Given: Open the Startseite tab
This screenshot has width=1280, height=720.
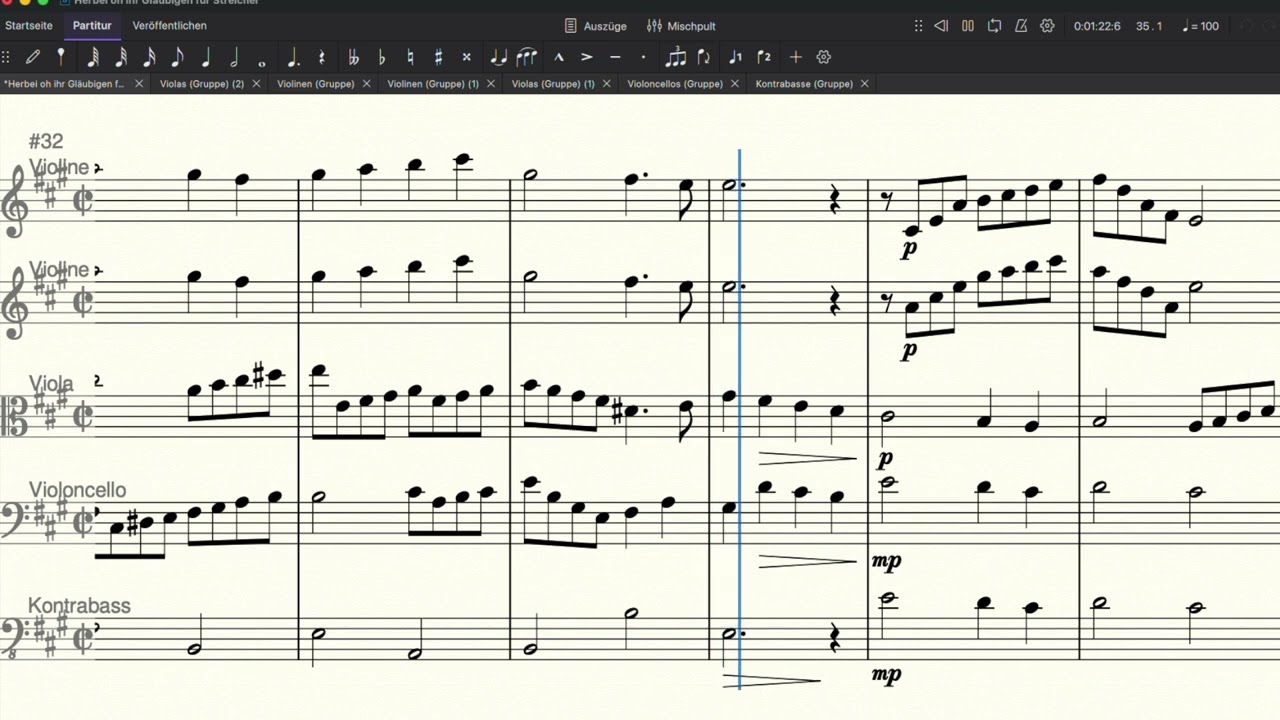Looking at the screenshot, I should click(29, 26).
